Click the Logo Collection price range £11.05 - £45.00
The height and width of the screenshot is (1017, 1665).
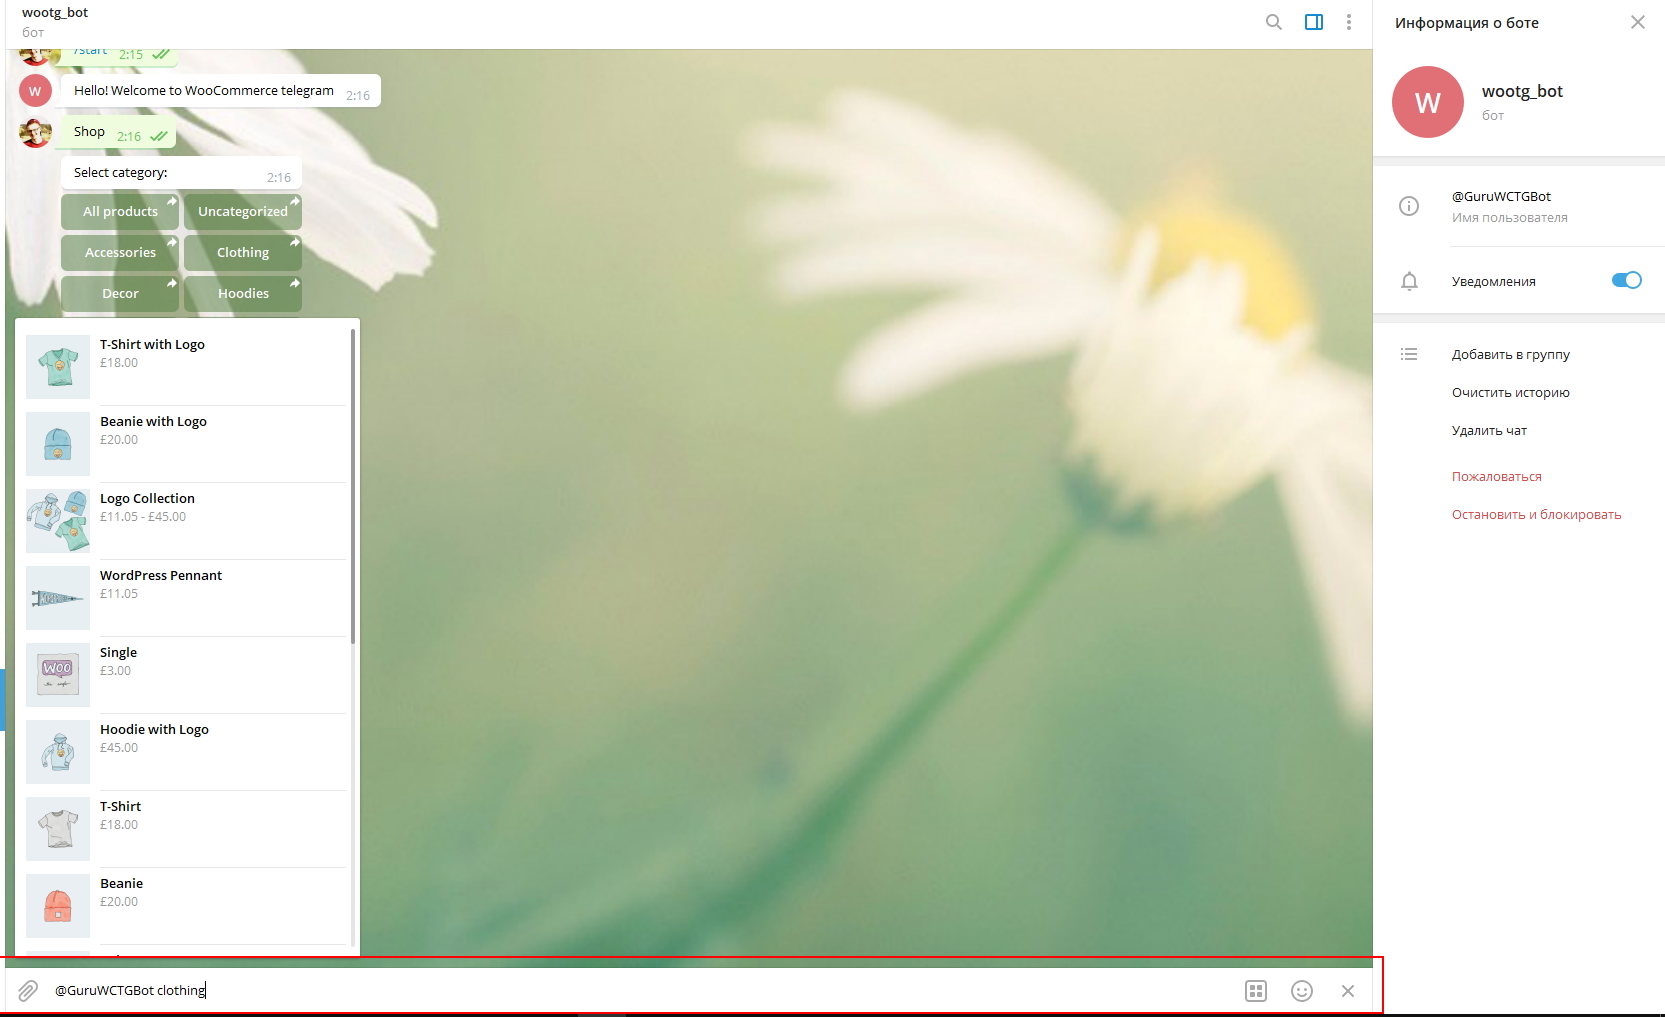(143, 517)
